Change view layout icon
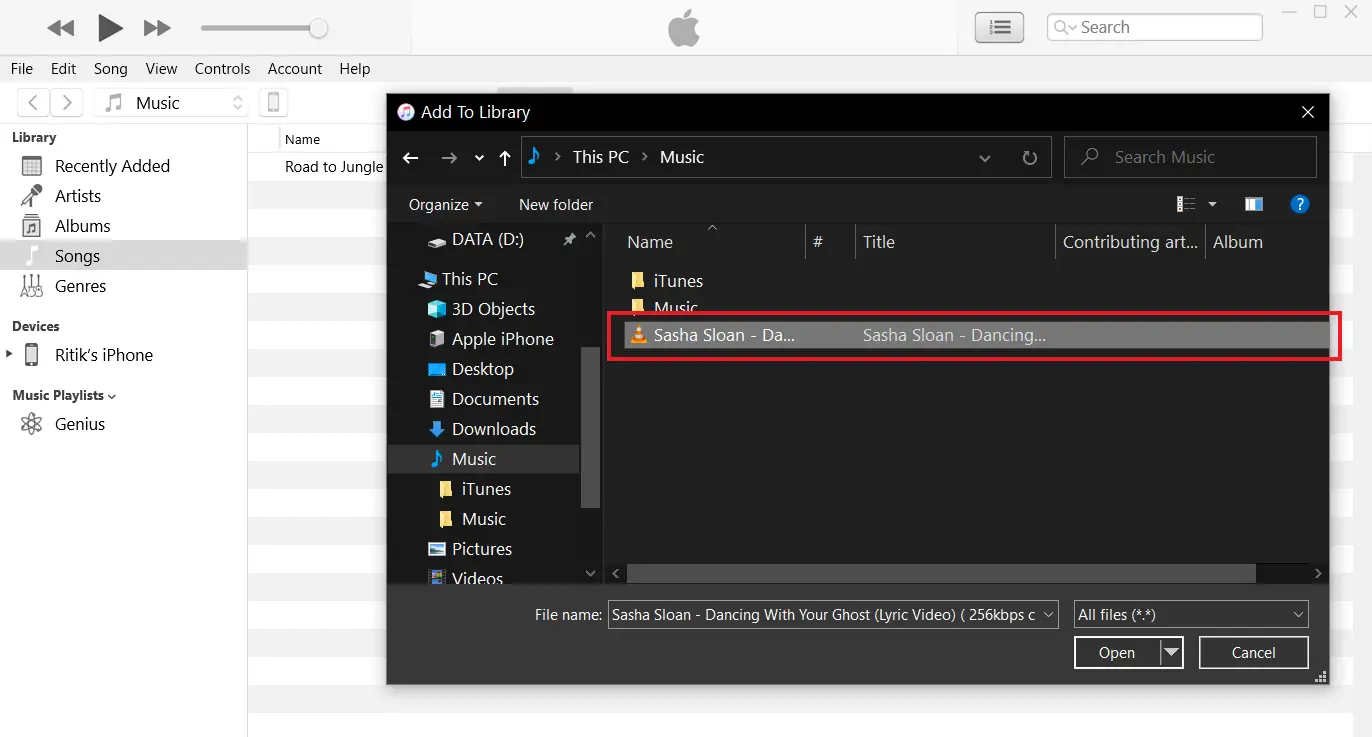This screenshot has height=737, width=1372. 1186,204
